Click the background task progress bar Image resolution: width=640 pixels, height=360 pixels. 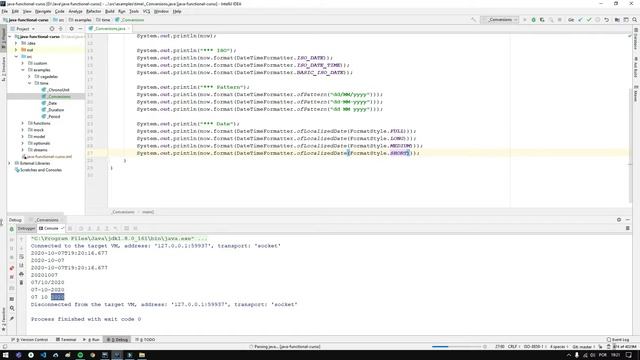(x=456, y=347)
